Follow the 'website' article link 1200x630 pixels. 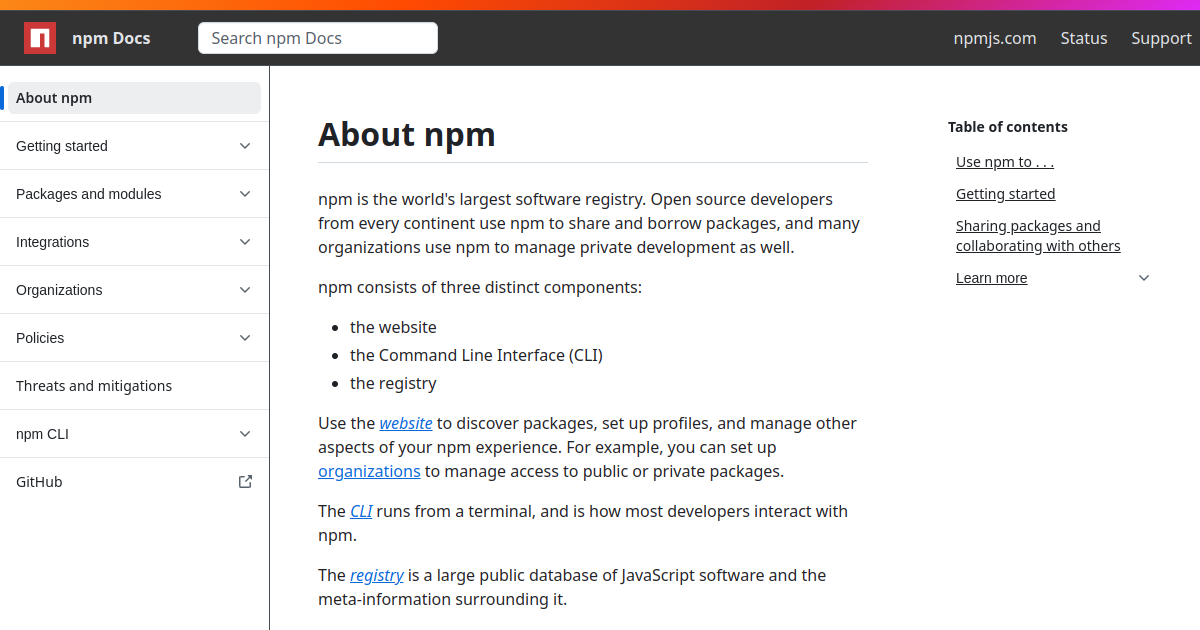[406, 423]
